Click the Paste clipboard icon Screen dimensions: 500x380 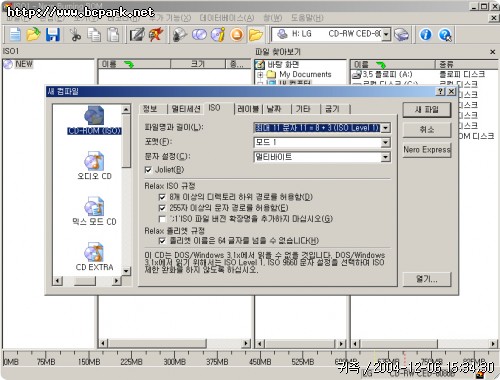(113, 34)
